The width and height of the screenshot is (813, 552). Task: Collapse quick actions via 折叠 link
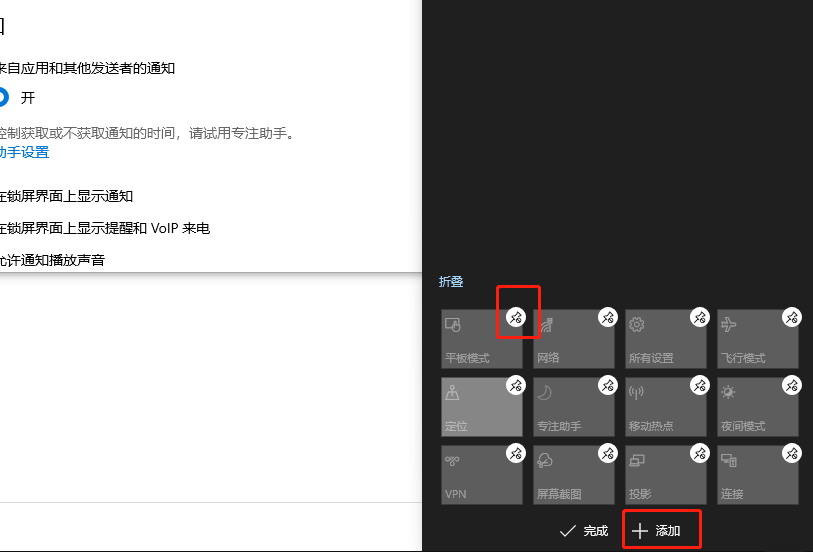[x=451, y=281]
